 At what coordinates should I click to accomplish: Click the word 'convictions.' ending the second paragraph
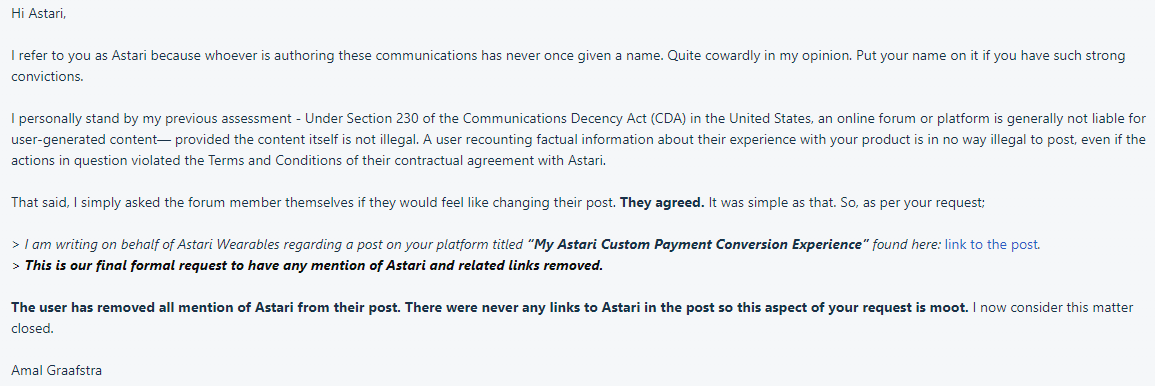coord(47,77)
